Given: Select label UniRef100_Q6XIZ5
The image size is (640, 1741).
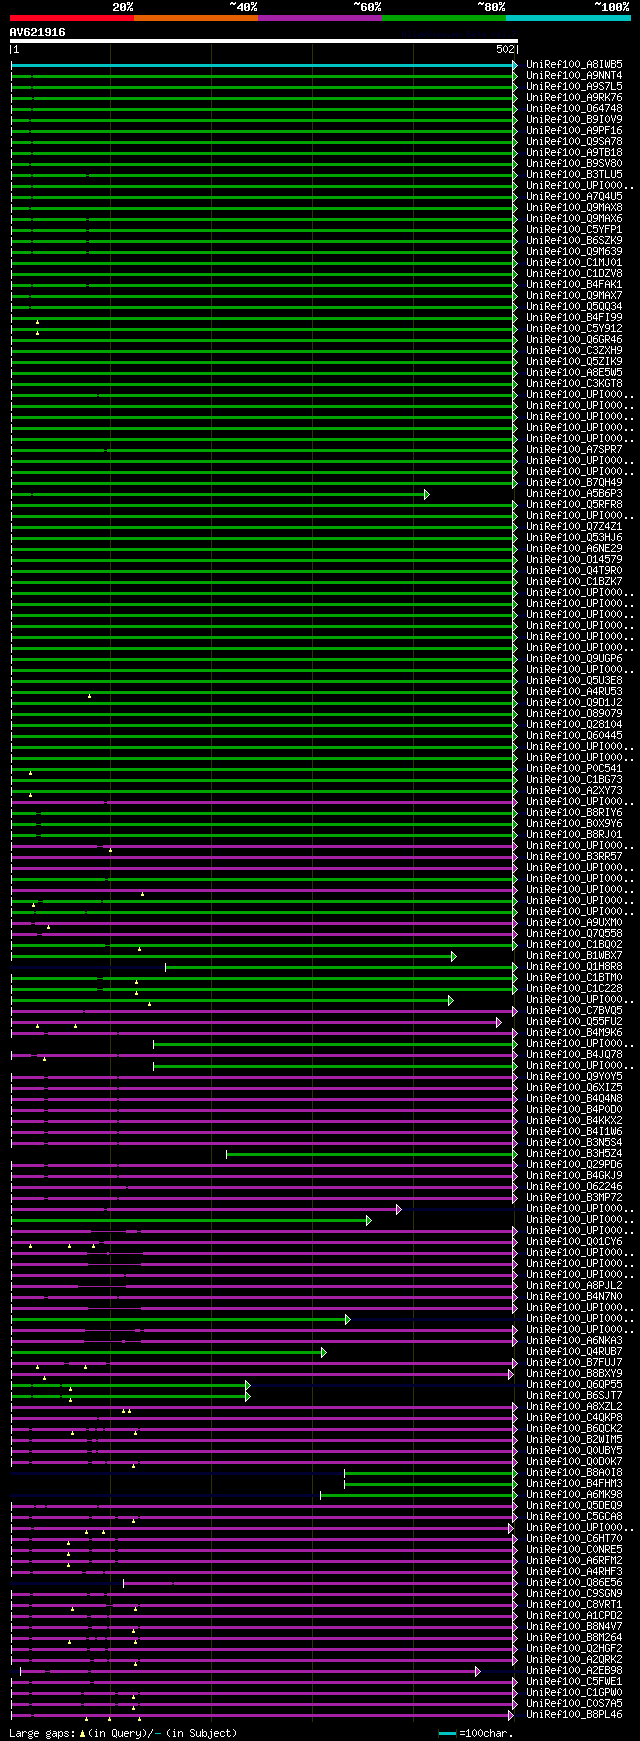Looking at the screenshot, I should pyautogui.click(x=574, y=1088).
